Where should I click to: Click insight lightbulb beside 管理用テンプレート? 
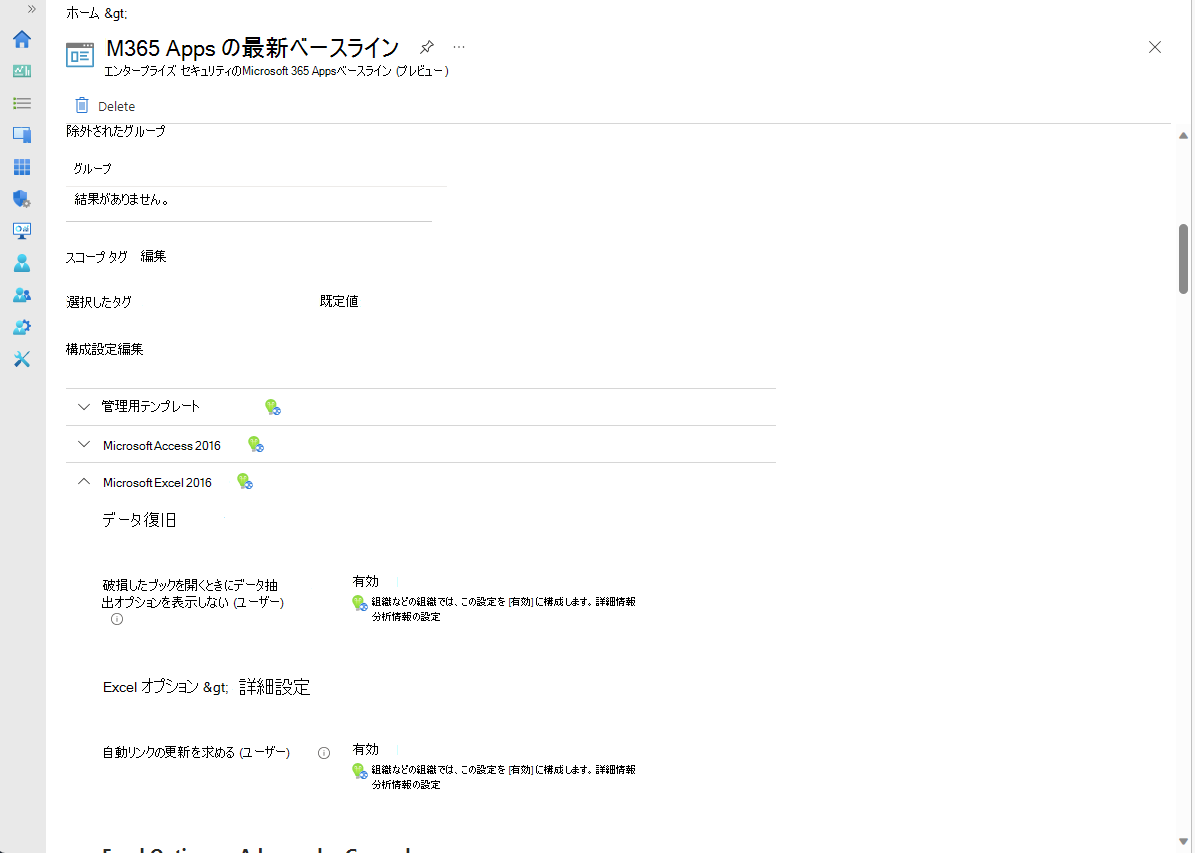tap(273, 407)
